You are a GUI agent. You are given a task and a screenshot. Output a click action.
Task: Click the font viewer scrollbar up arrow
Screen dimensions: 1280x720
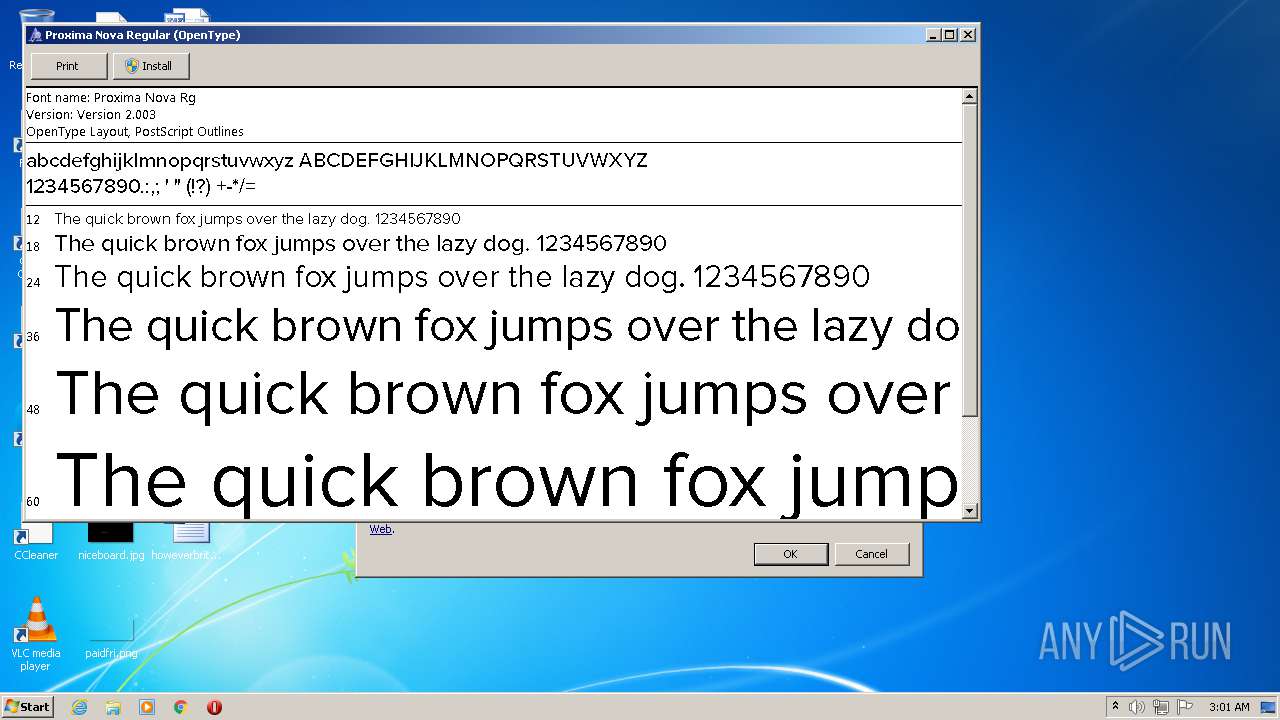tap(969, 97)
